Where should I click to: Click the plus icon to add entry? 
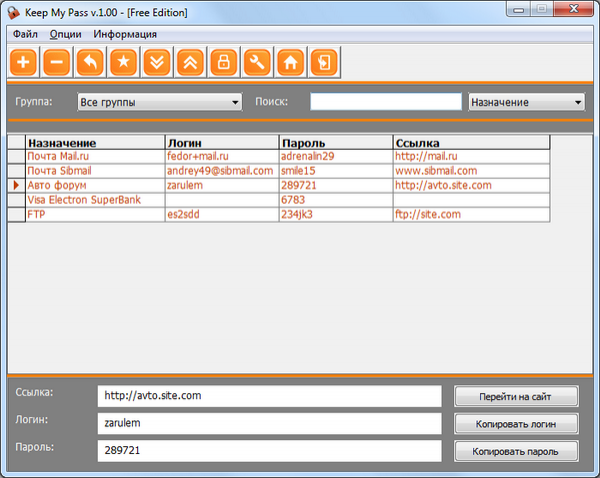point(24,62)
